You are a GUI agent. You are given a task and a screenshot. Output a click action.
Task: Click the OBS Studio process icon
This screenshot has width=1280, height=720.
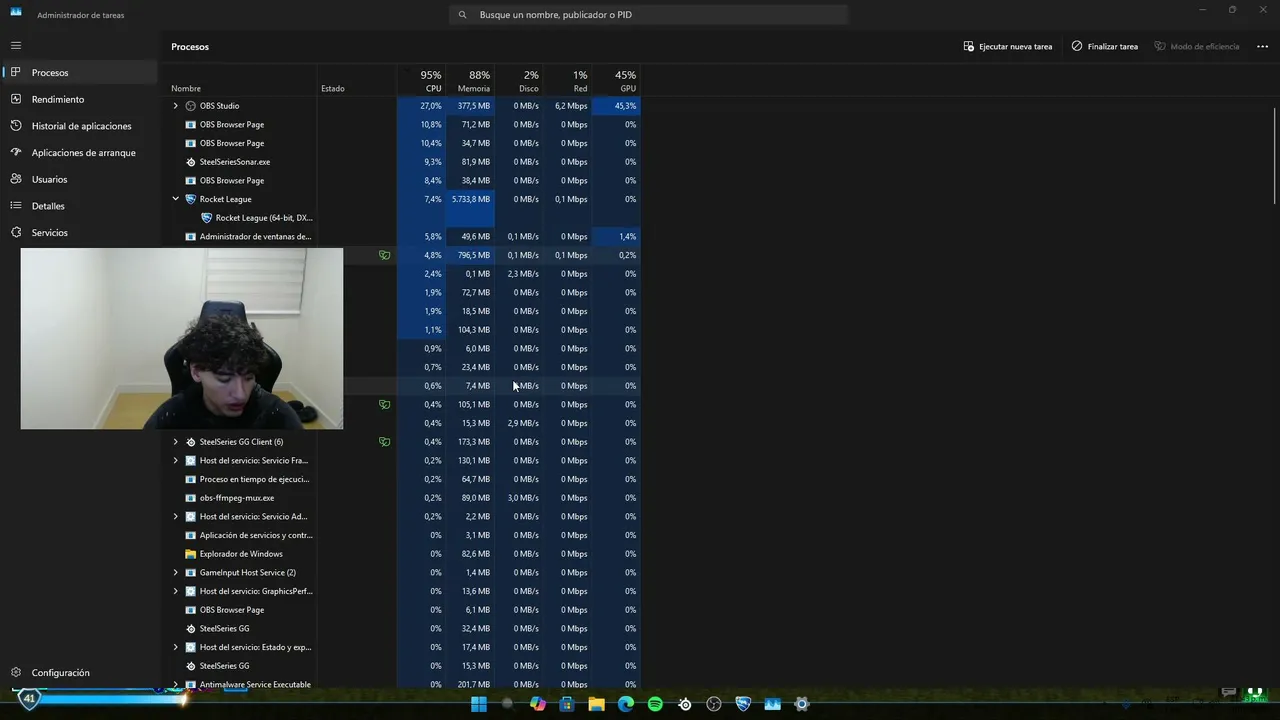coord(191,106)
